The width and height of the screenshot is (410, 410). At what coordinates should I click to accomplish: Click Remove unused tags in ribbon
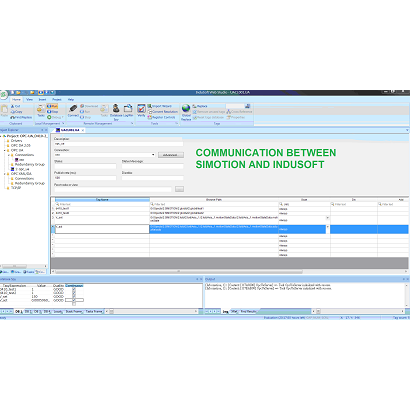(209, 112)
